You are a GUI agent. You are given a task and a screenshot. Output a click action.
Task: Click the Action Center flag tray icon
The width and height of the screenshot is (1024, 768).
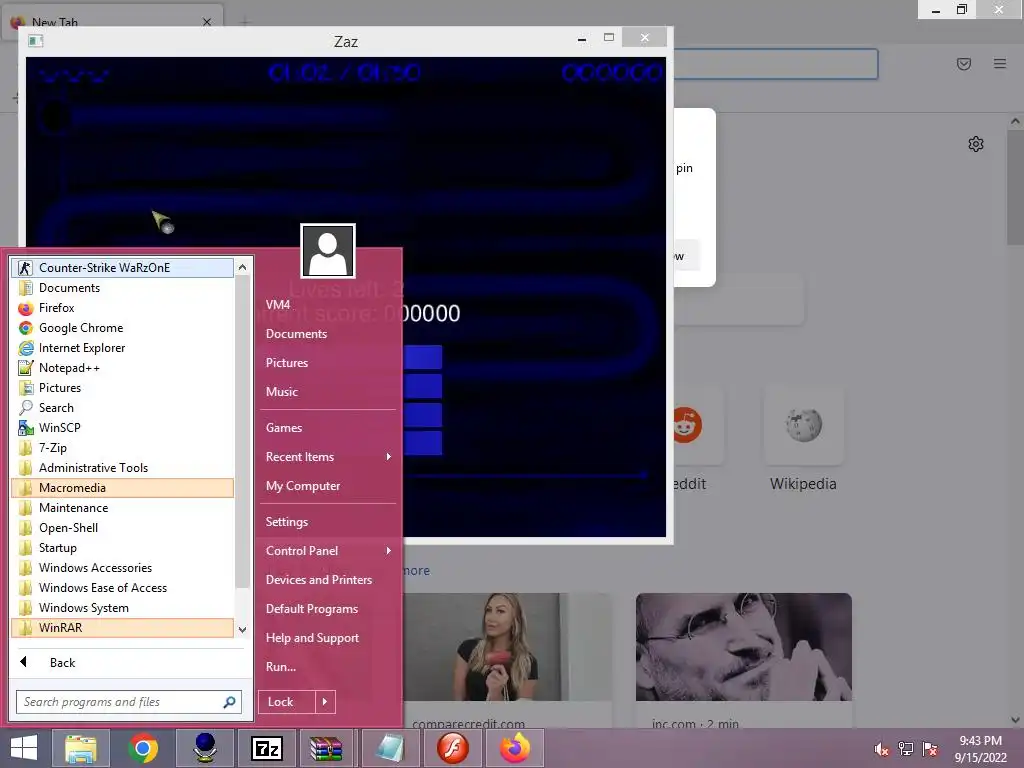click(930, 749)
